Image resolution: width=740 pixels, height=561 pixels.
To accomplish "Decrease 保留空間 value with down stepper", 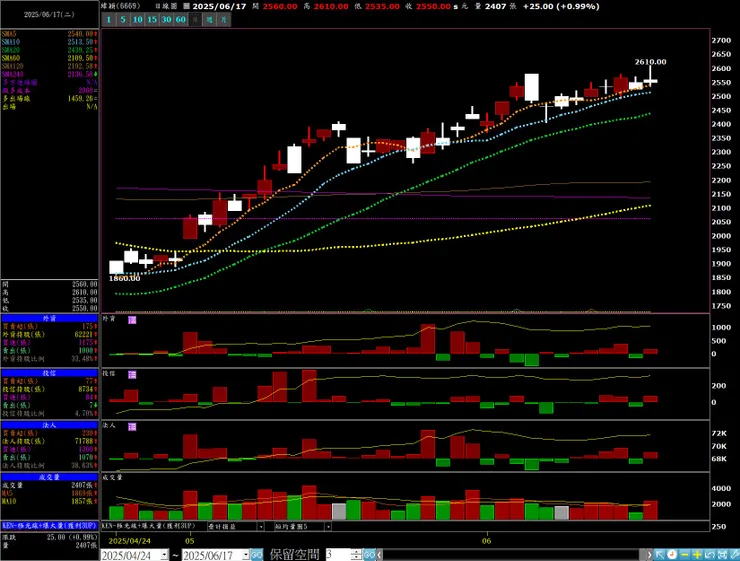I will tap(357, 558).
